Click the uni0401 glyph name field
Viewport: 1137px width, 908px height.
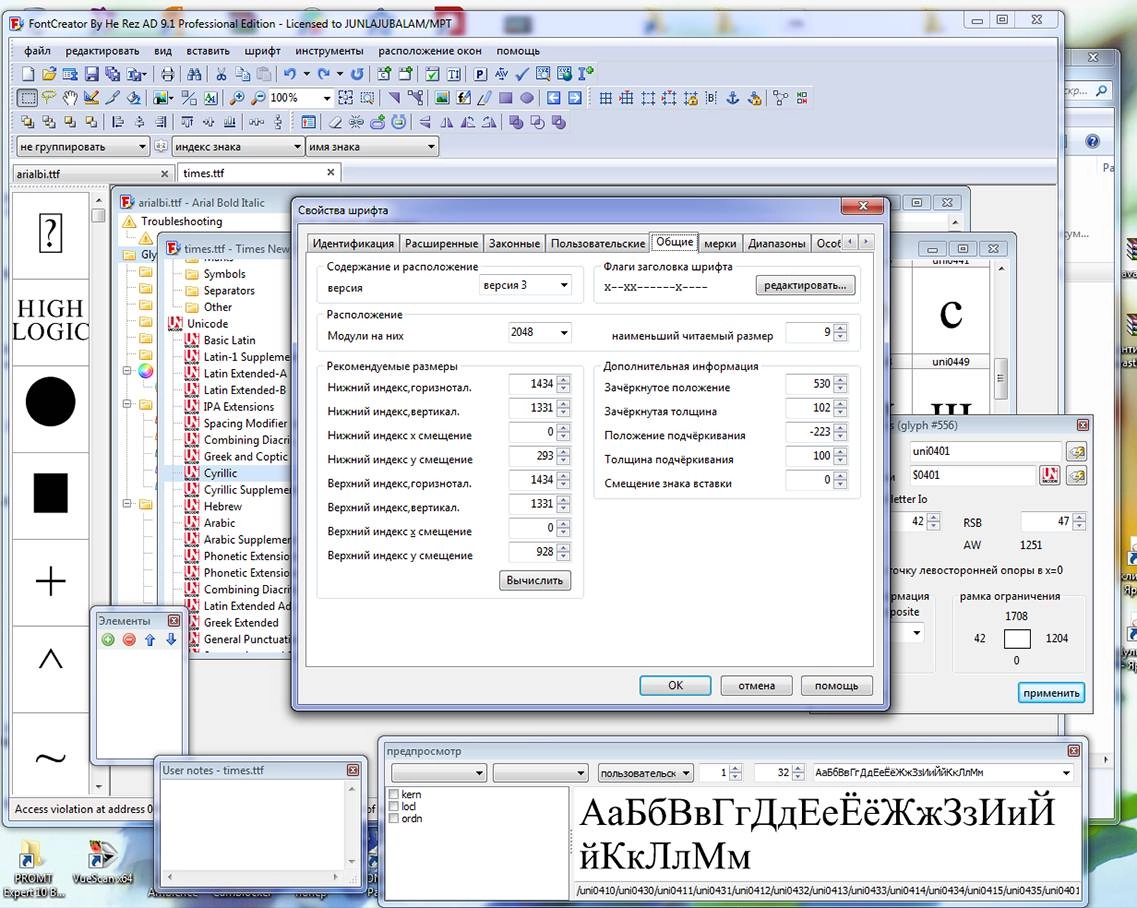tap(985, 451)
